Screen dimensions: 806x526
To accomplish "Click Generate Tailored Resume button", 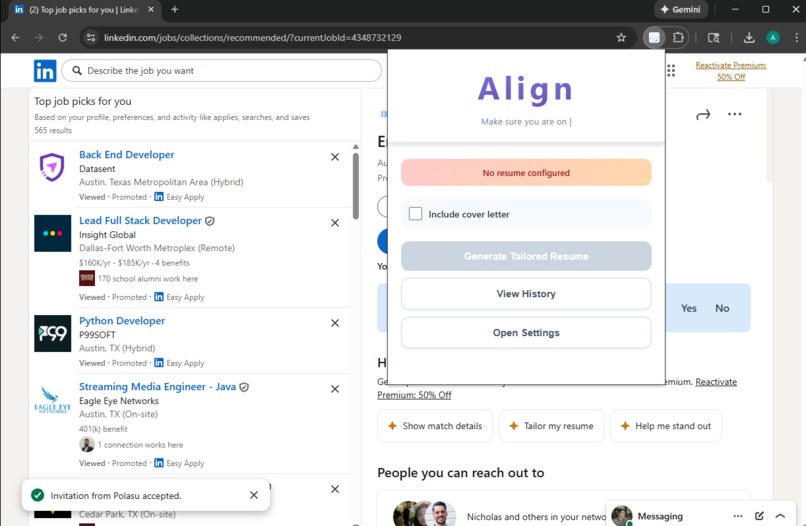I will tap(526, 256).
